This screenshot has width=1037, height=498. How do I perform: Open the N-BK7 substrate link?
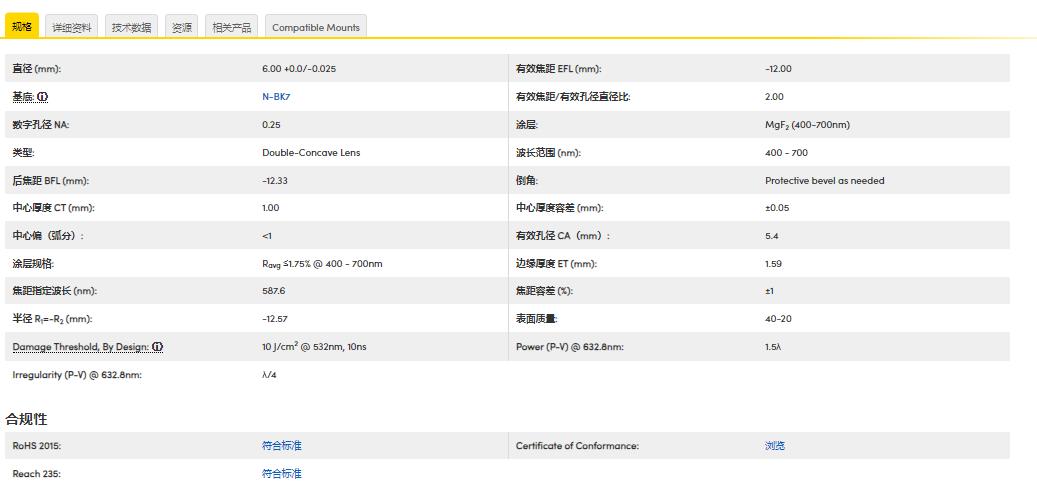pyautogui.click(x=276, y=97)
